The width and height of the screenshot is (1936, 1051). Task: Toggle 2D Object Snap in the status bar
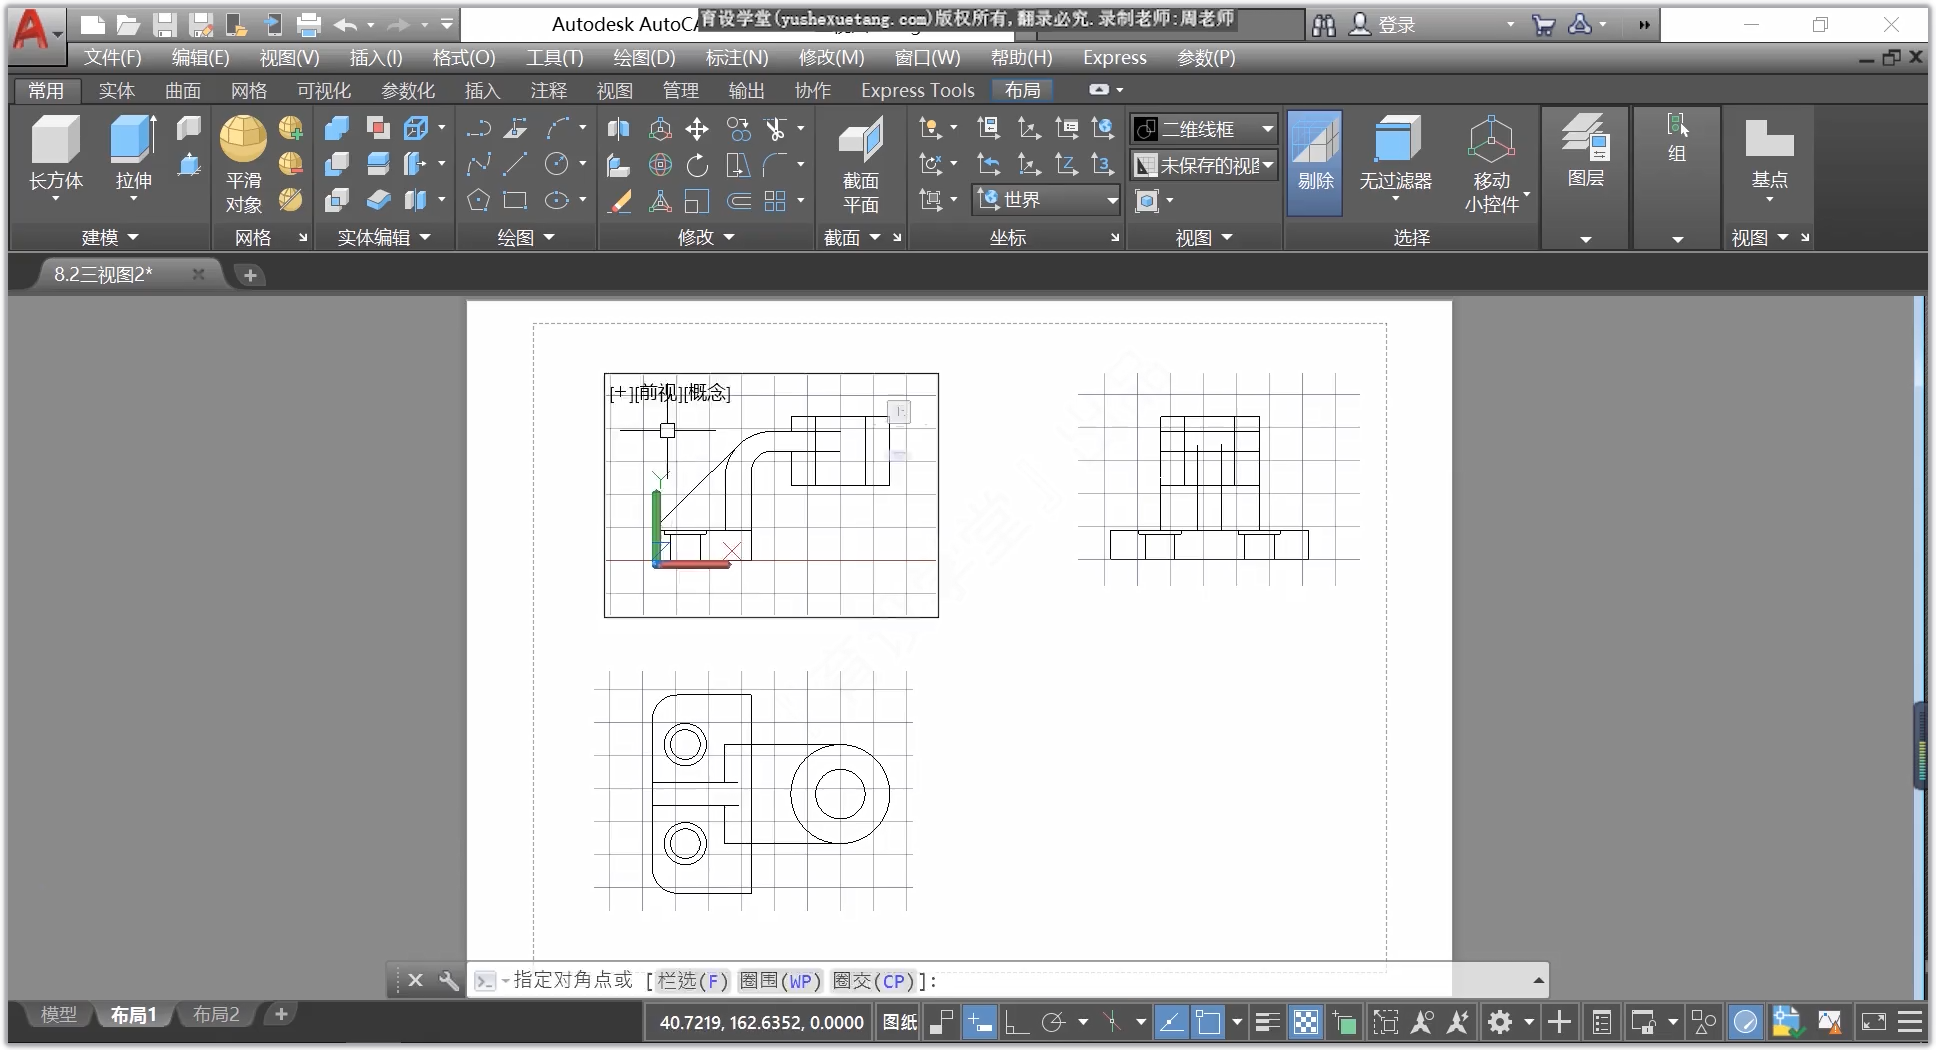1208,1022
